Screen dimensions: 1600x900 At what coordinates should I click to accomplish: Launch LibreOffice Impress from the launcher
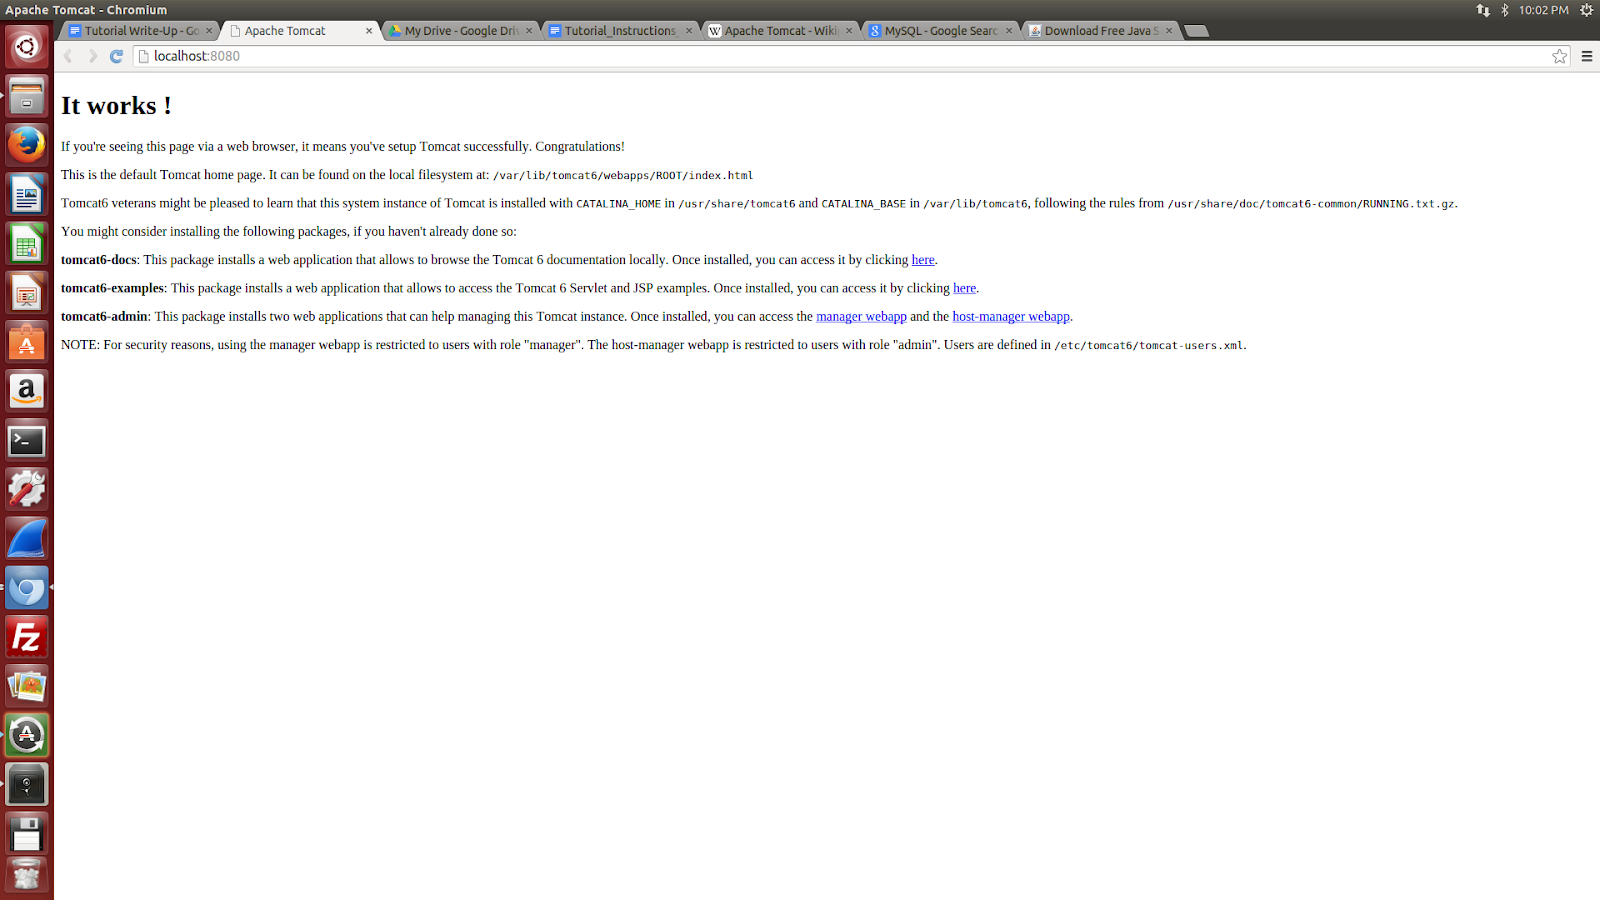27,293
